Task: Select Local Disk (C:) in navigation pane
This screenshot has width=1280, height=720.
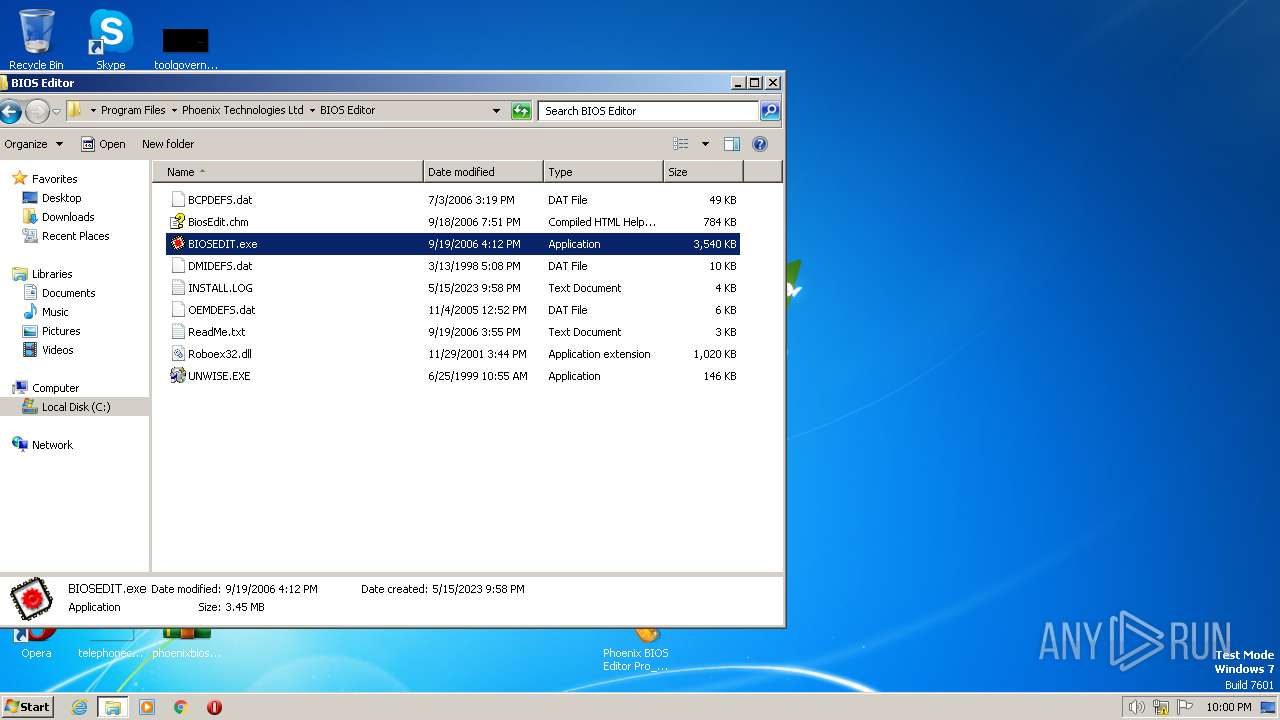Action: 76,407
